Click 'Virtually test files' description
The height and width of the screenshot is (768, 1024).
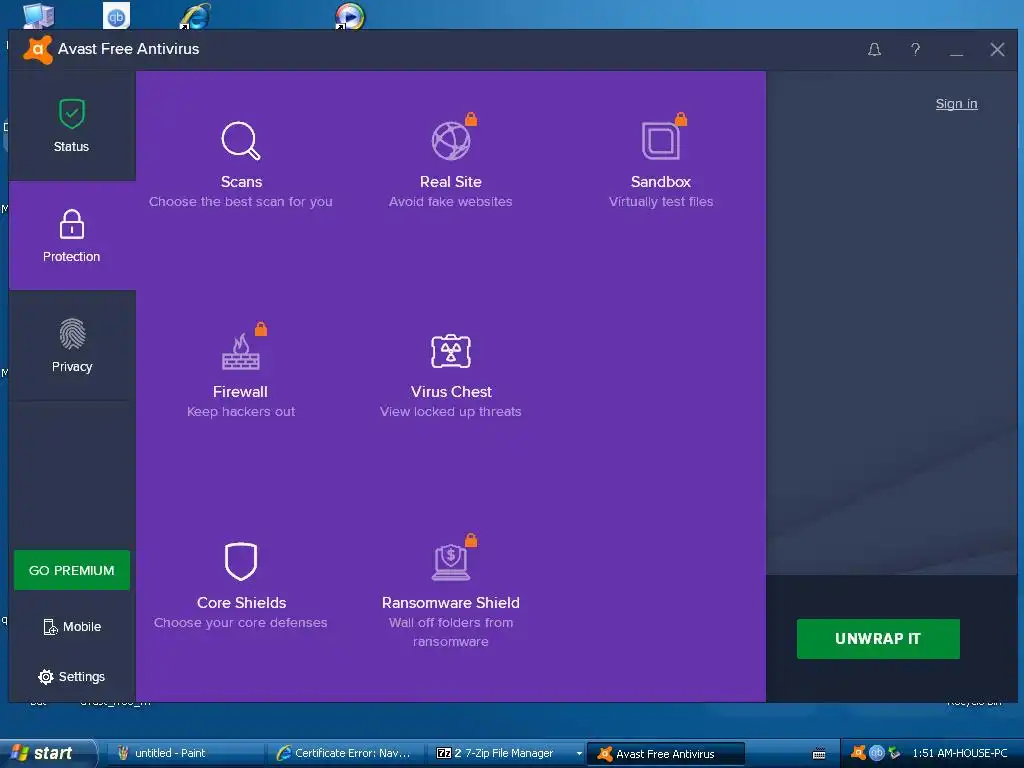661,202
